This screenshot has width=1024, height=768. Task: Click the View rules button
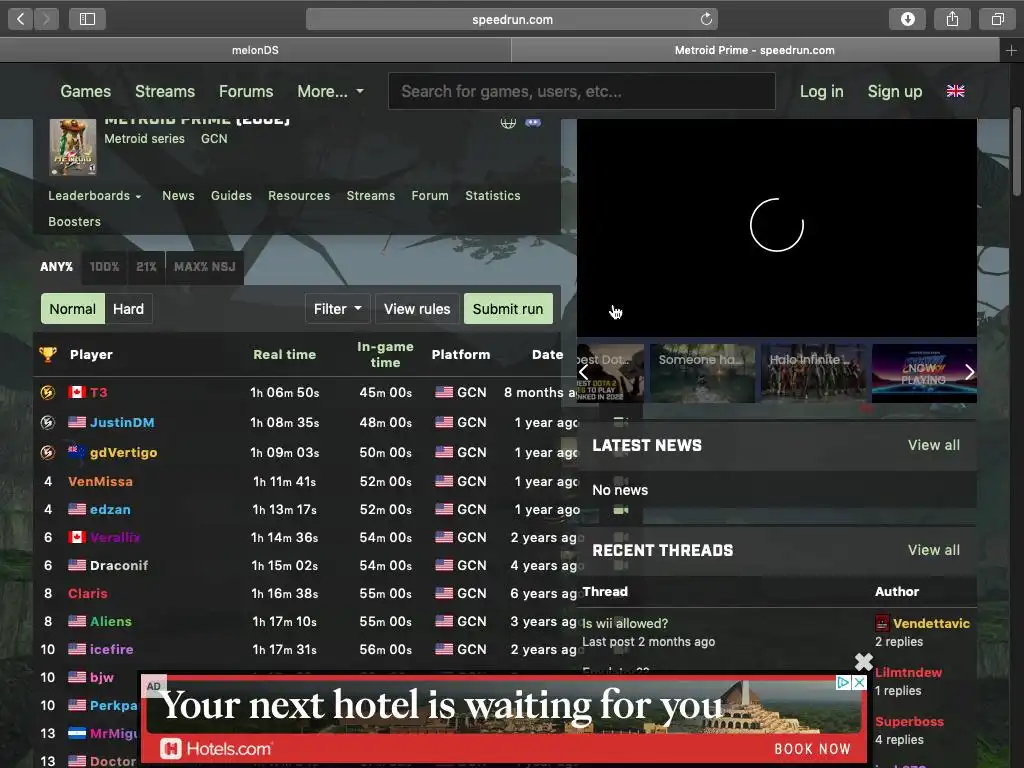click(417, 309)
